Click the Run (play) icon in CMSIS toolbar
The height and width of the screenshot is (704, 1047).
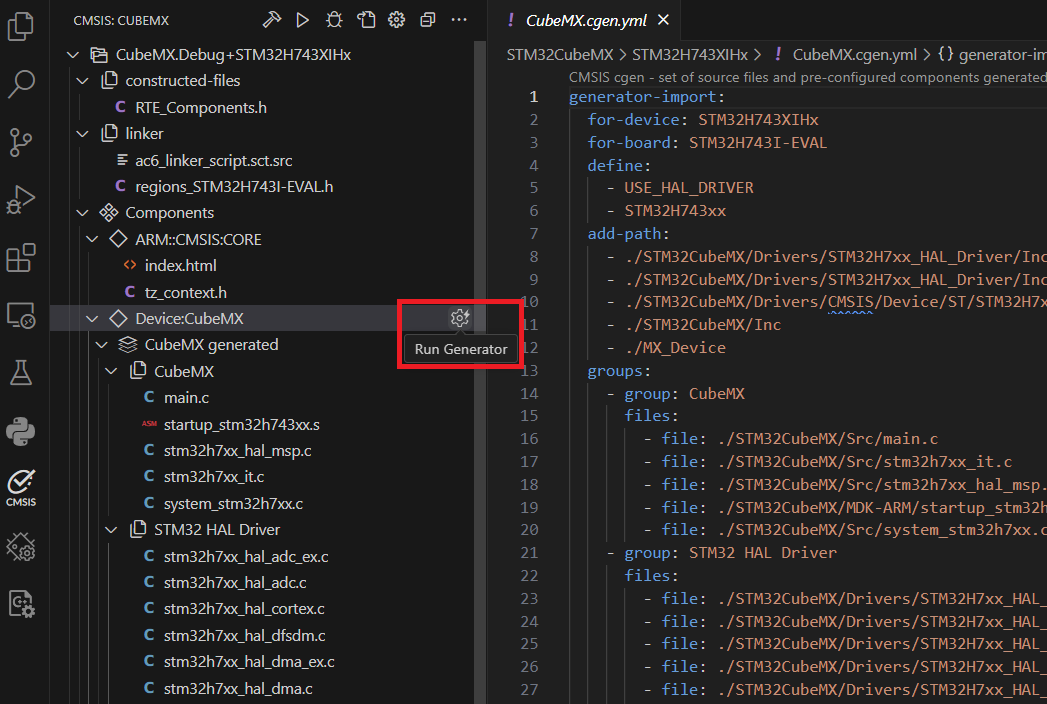pyautogui.click(x=300, y=19)
